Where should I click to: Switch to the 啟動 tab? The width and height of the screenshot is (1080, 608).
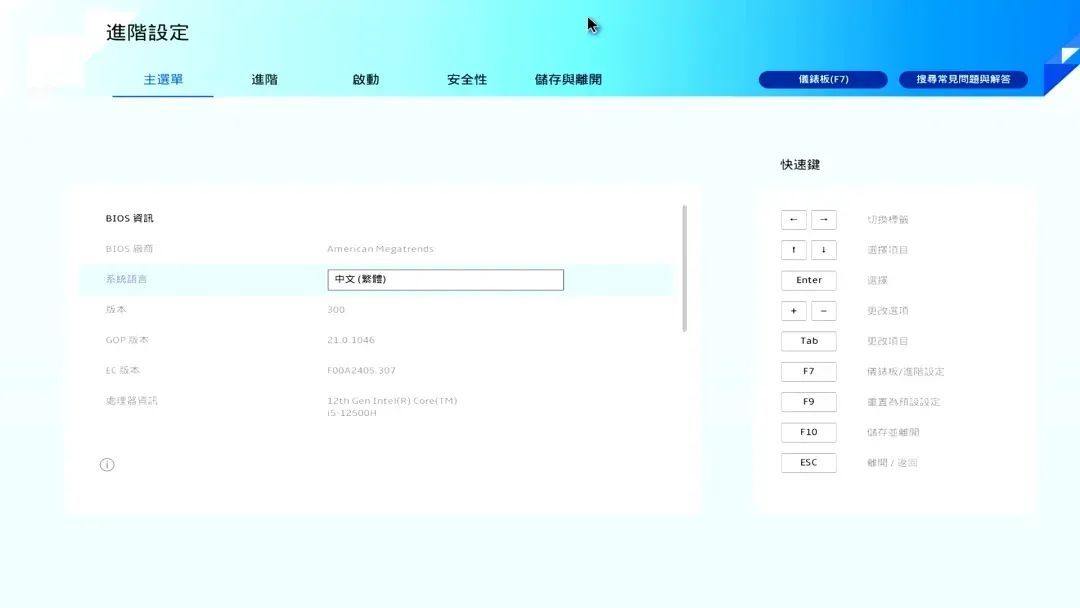(366, 79)
